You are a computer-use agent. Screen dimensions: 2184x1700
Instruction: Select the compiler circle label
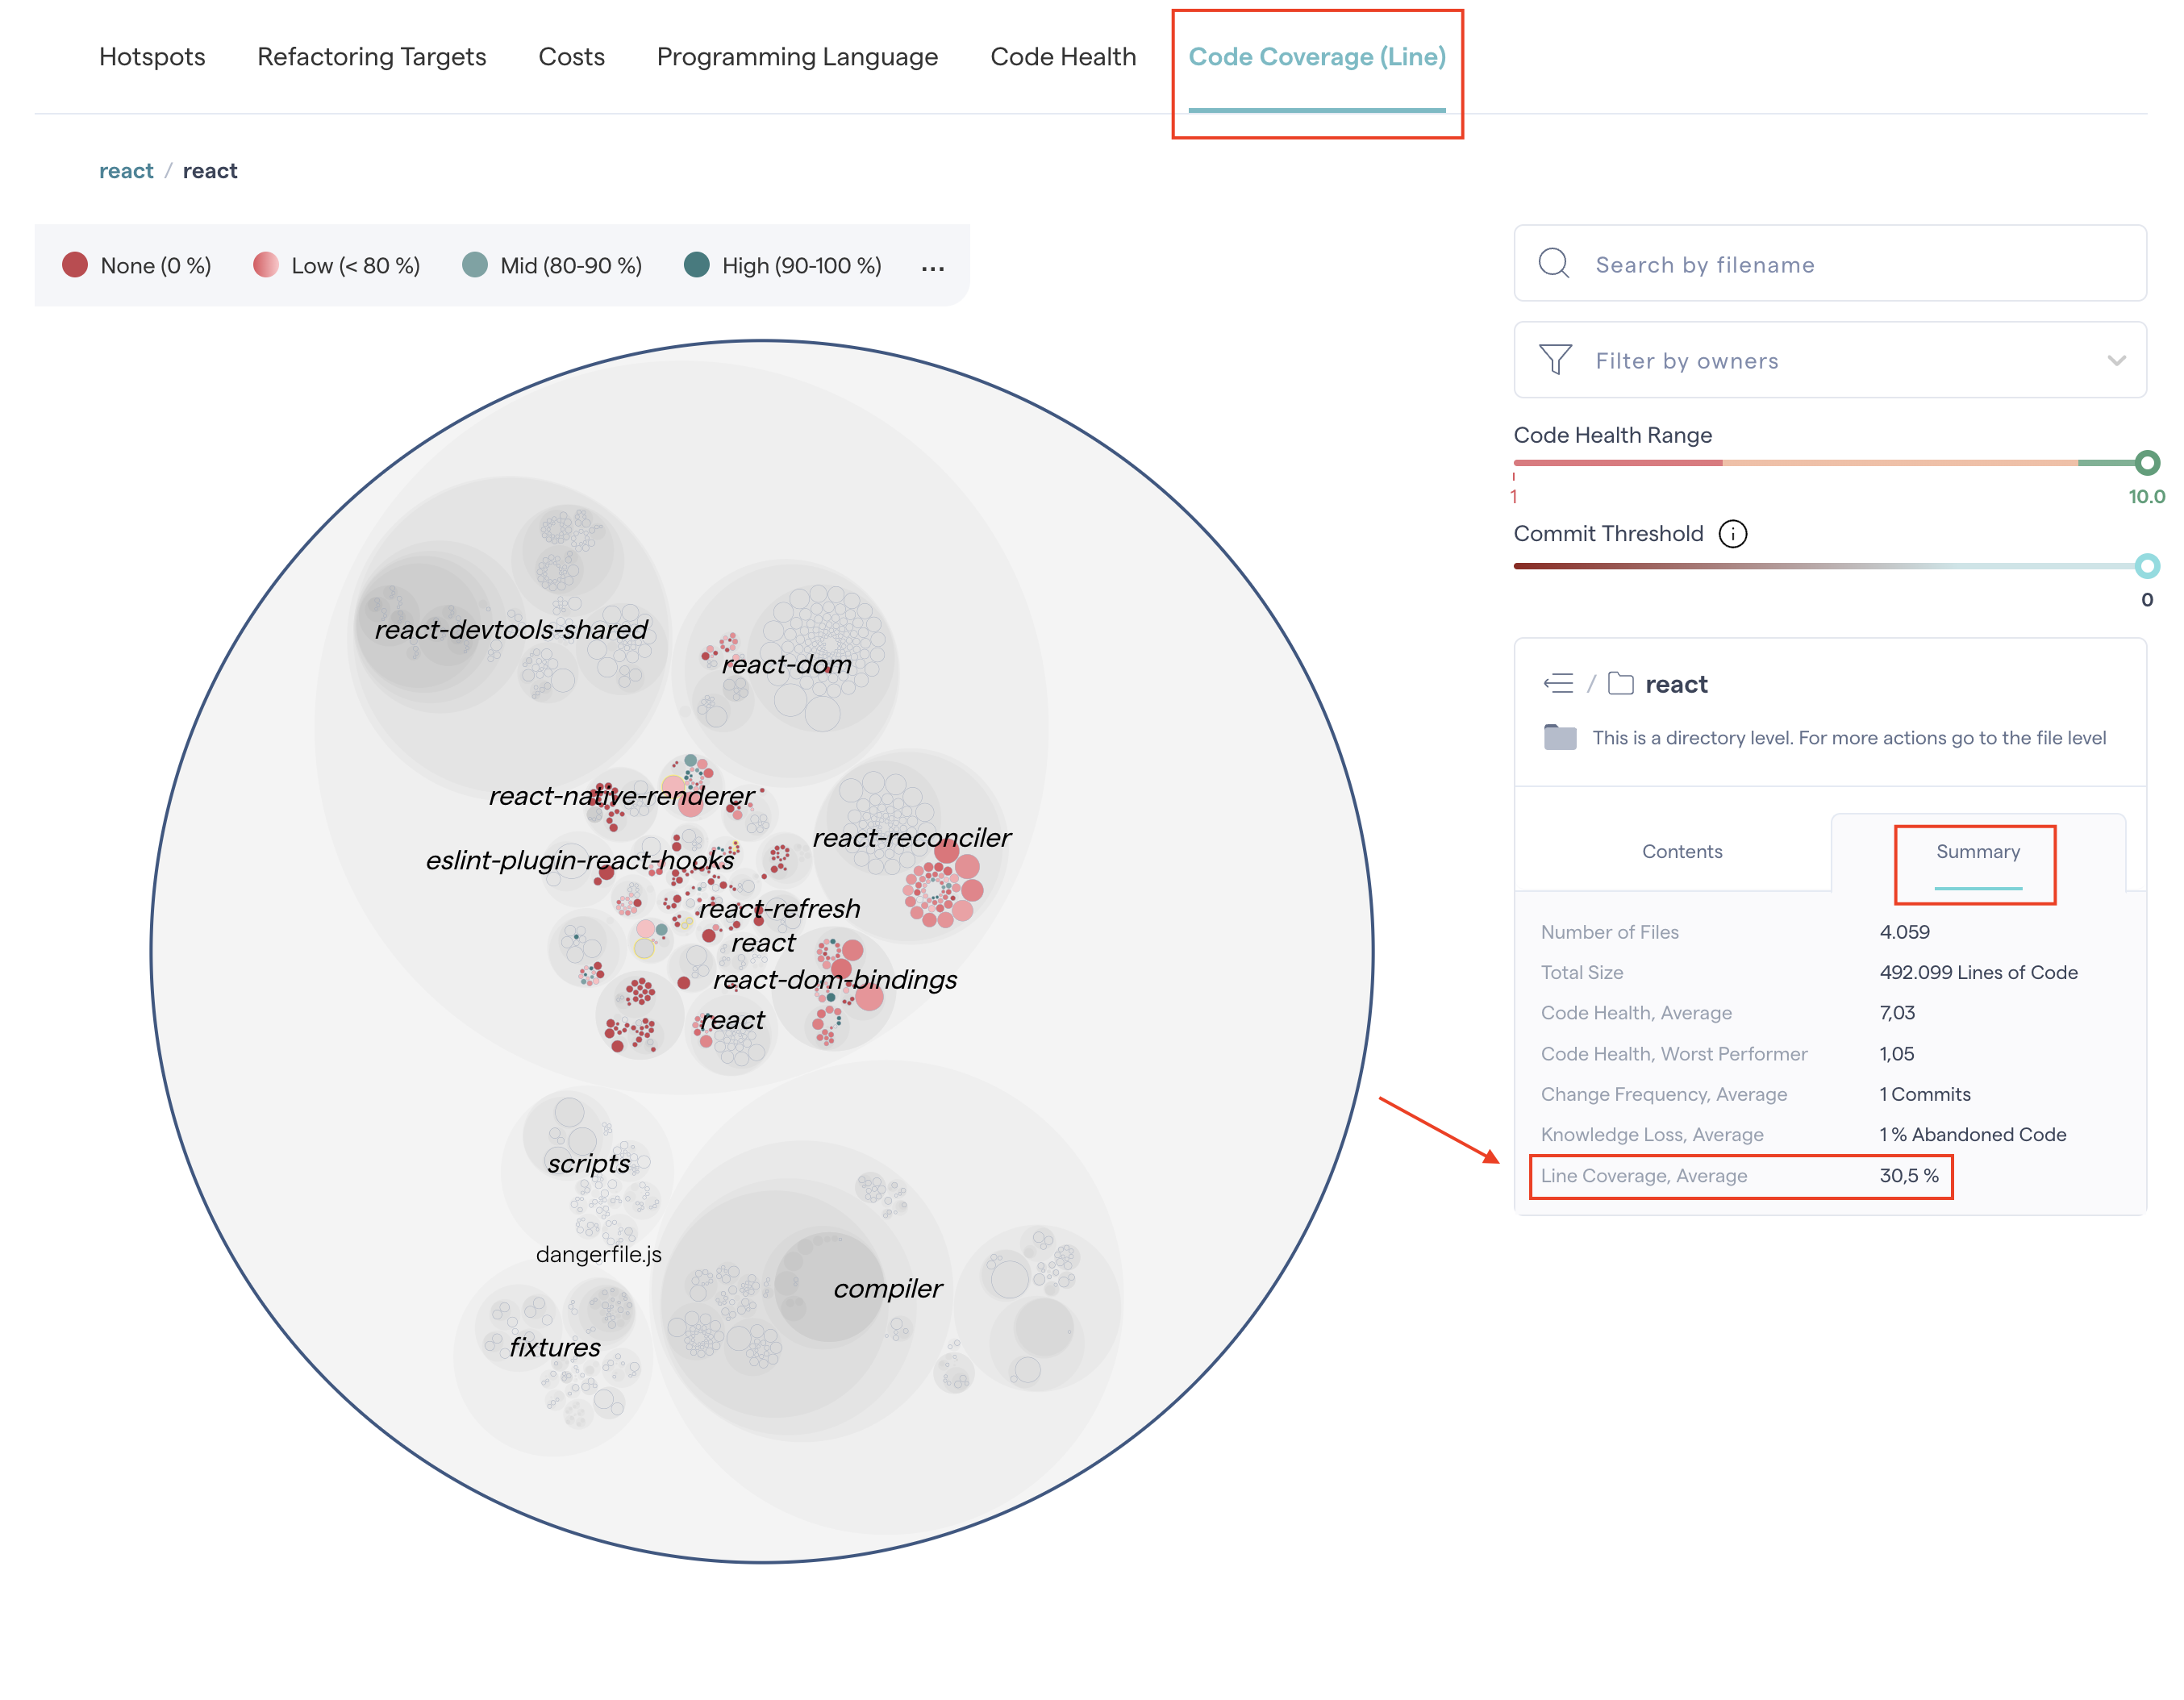tap(887, 1289)
